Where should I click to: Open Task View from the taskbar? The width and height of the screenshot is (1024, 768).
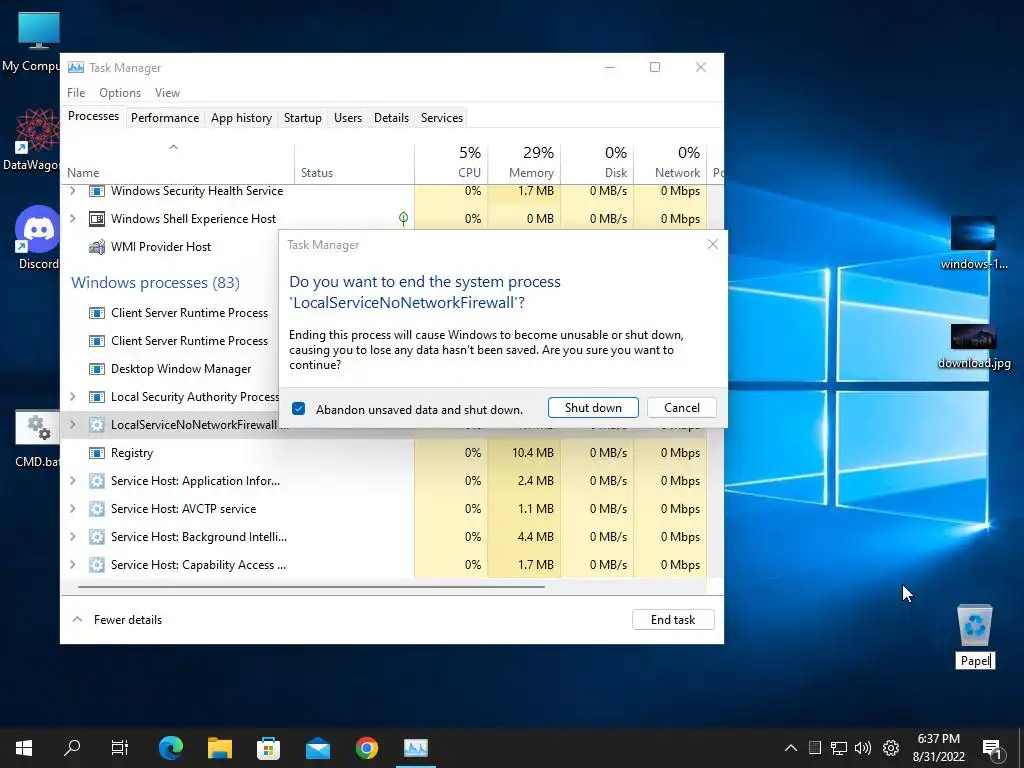[x=120, y=748]
